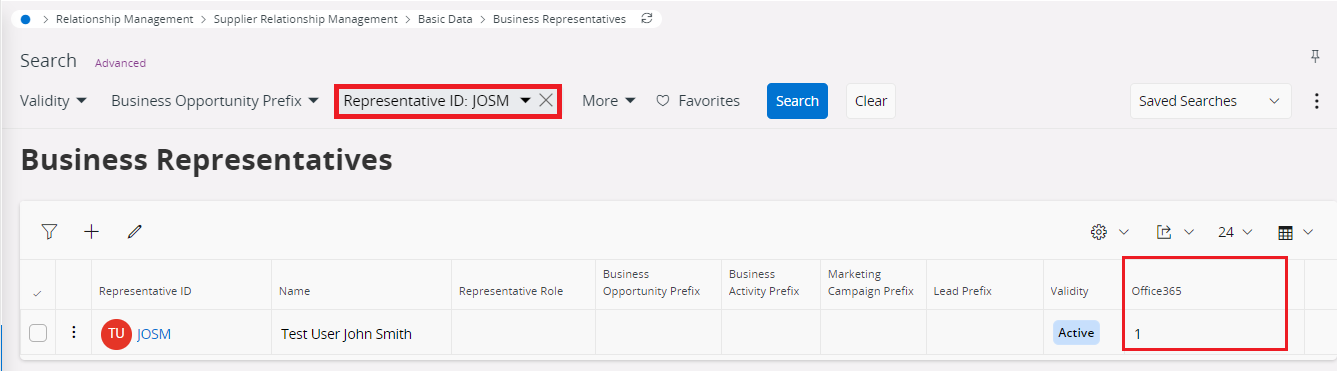Image resolution: width=1337 pixels, height=371 pixels.
Task: Open three-dot menu beside Saved Searches
Action: [1317, 101]
